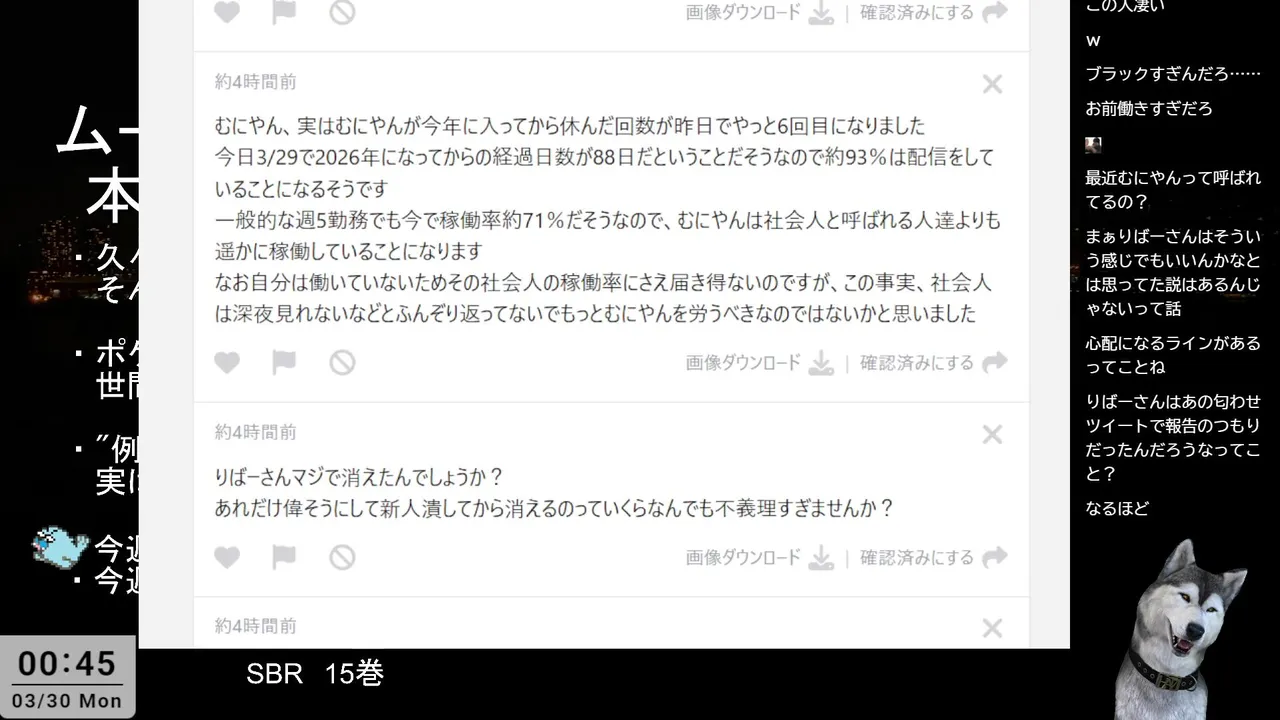Click block icon on the topmost card
The height and width of the screenshot is (720, 1280).
tap(342, 12)
